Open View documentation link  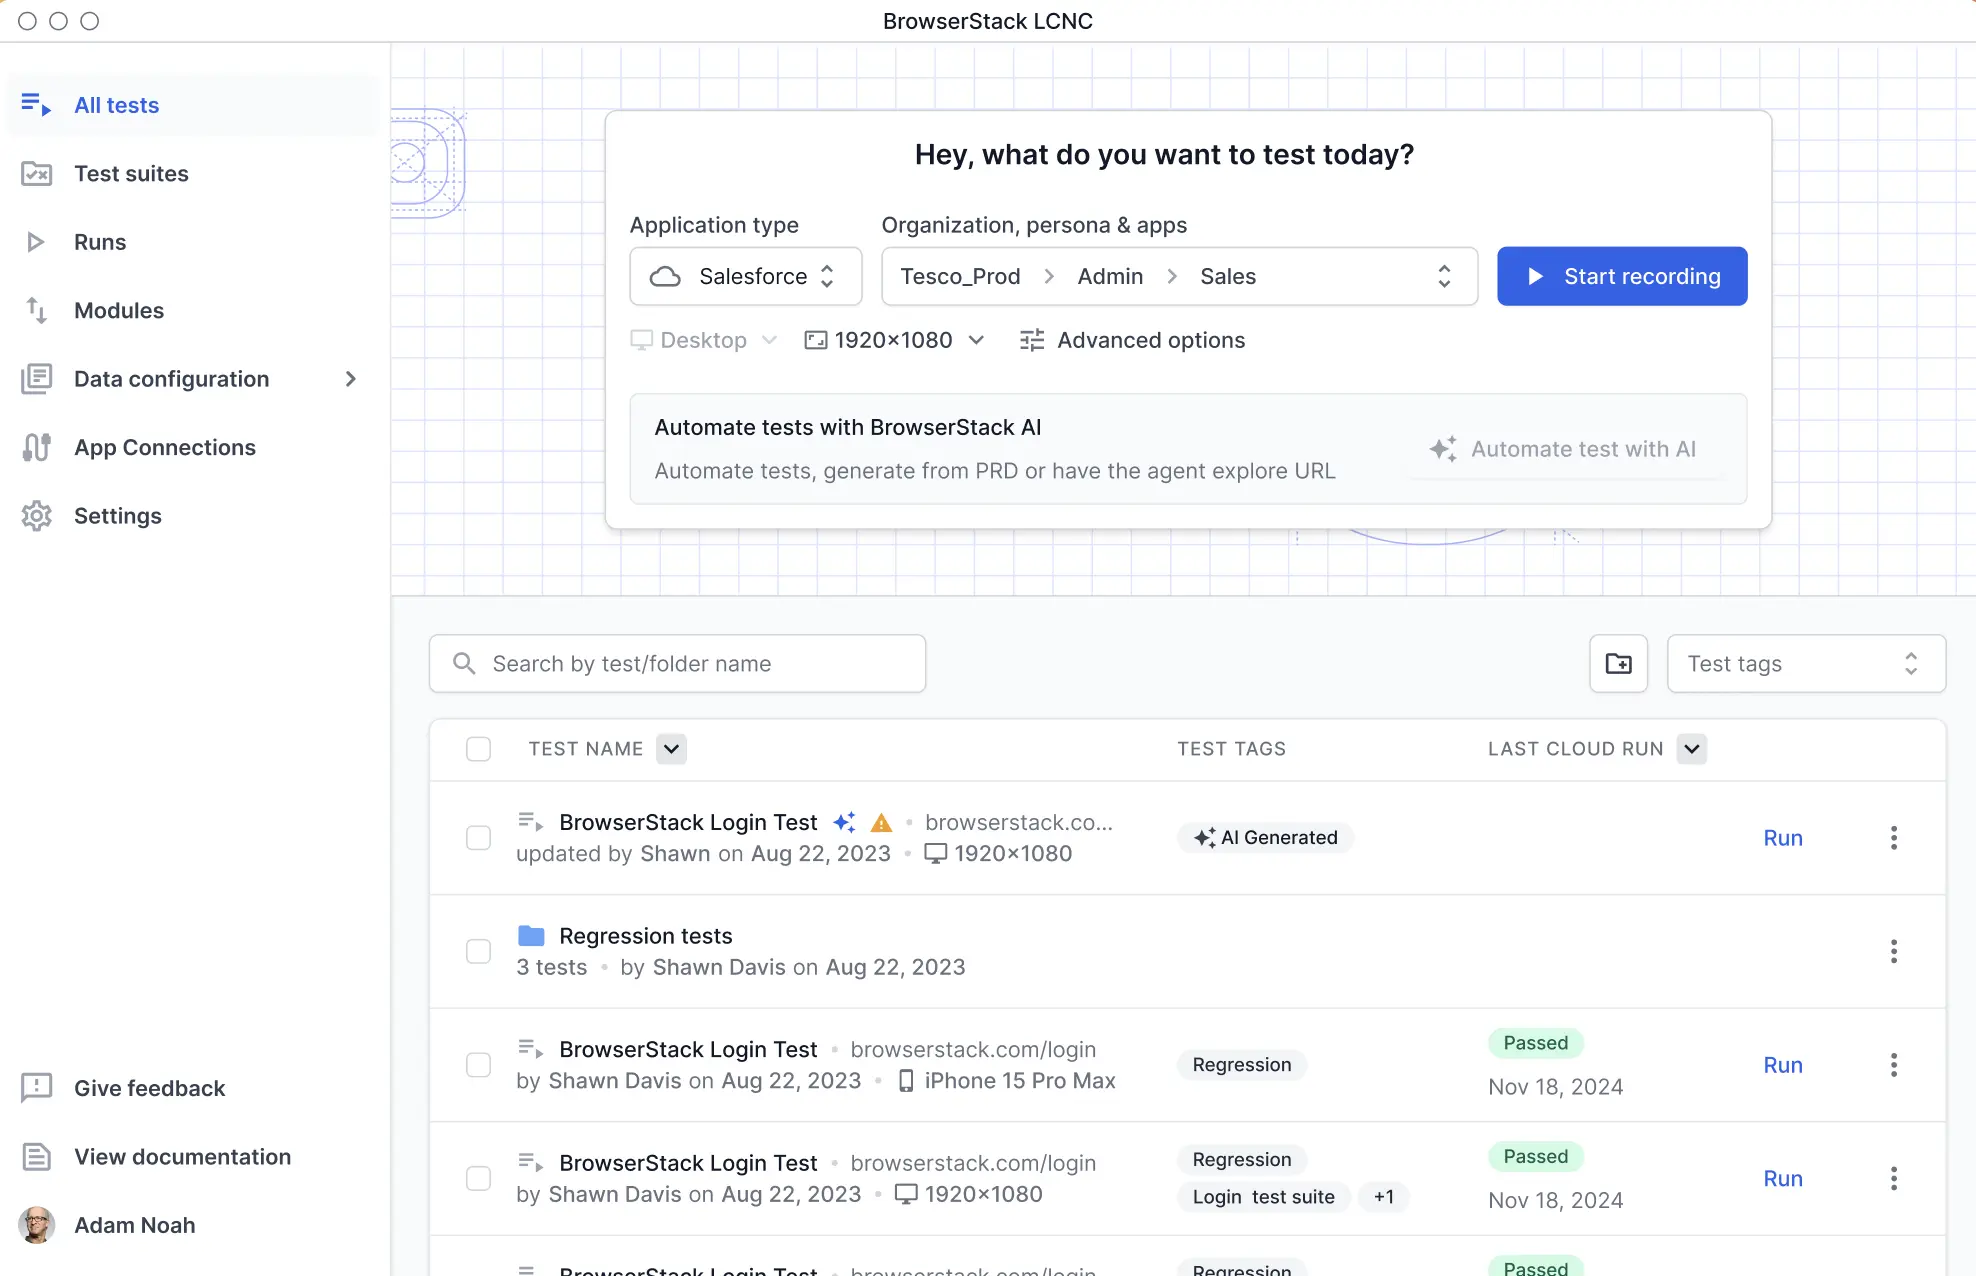183,1157
